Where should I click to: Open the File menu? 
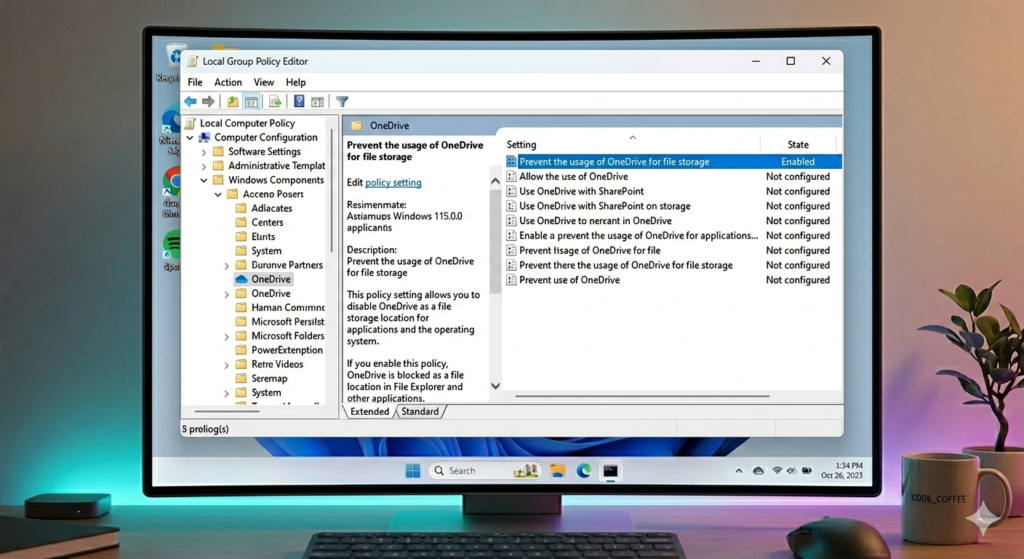click(195, 82)
